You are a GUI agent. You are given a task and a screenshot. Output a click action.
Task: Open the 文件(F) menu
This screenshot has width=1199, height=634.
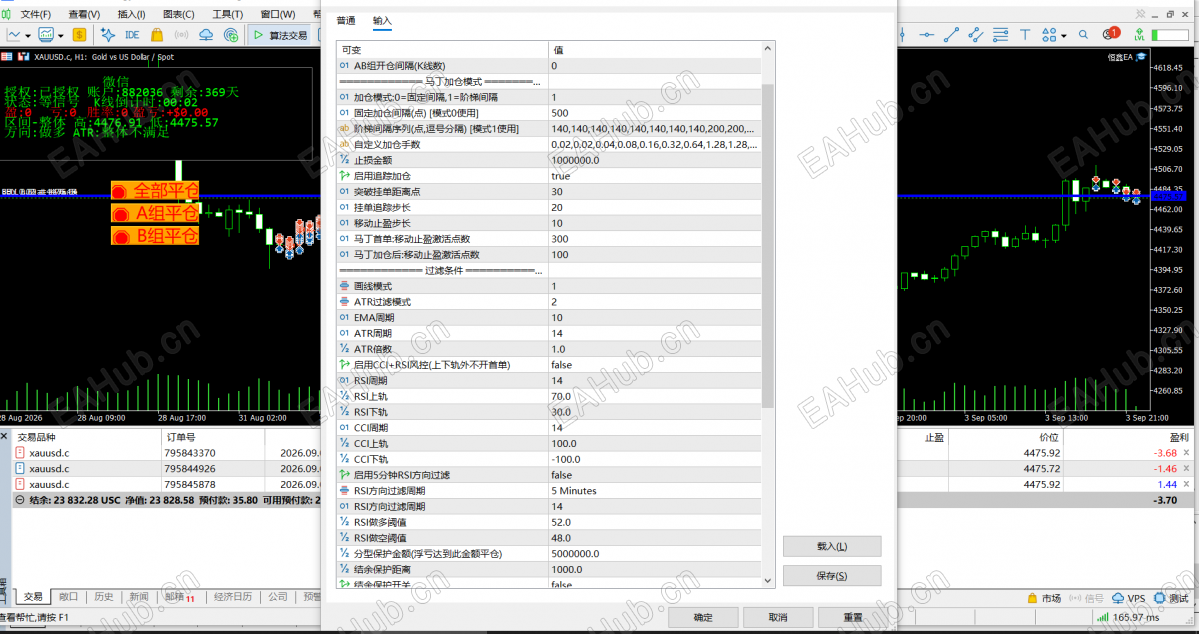pyautogui.click(x=35, y=15)
